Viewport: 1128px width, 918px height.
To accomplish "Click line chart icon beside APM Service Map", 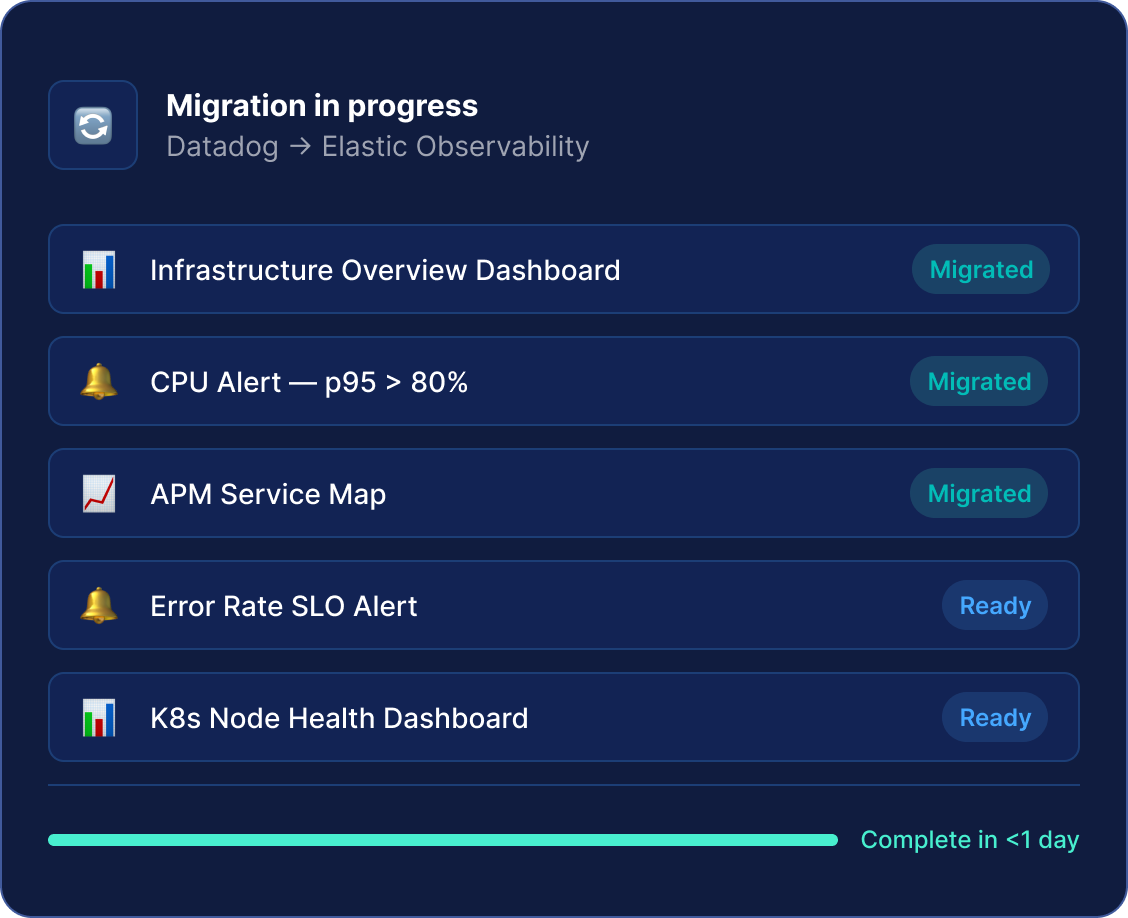I will 98,494.
